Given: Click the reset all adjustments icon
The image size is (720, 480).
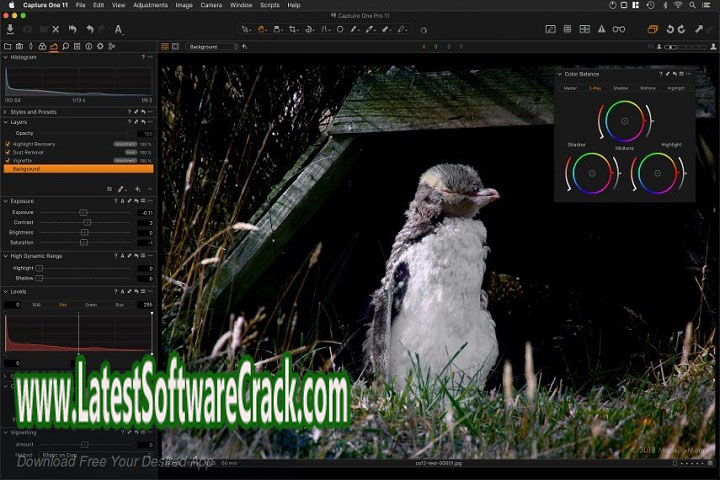Looking at the screenshot, I should pyautogui.click(x=72, y=29).
